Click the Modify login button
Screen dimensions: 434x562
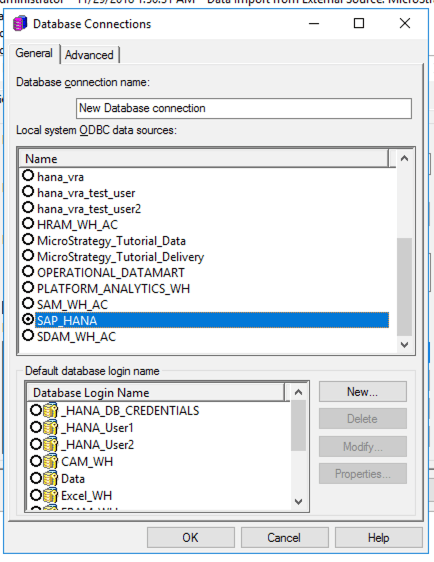(363, 447)
